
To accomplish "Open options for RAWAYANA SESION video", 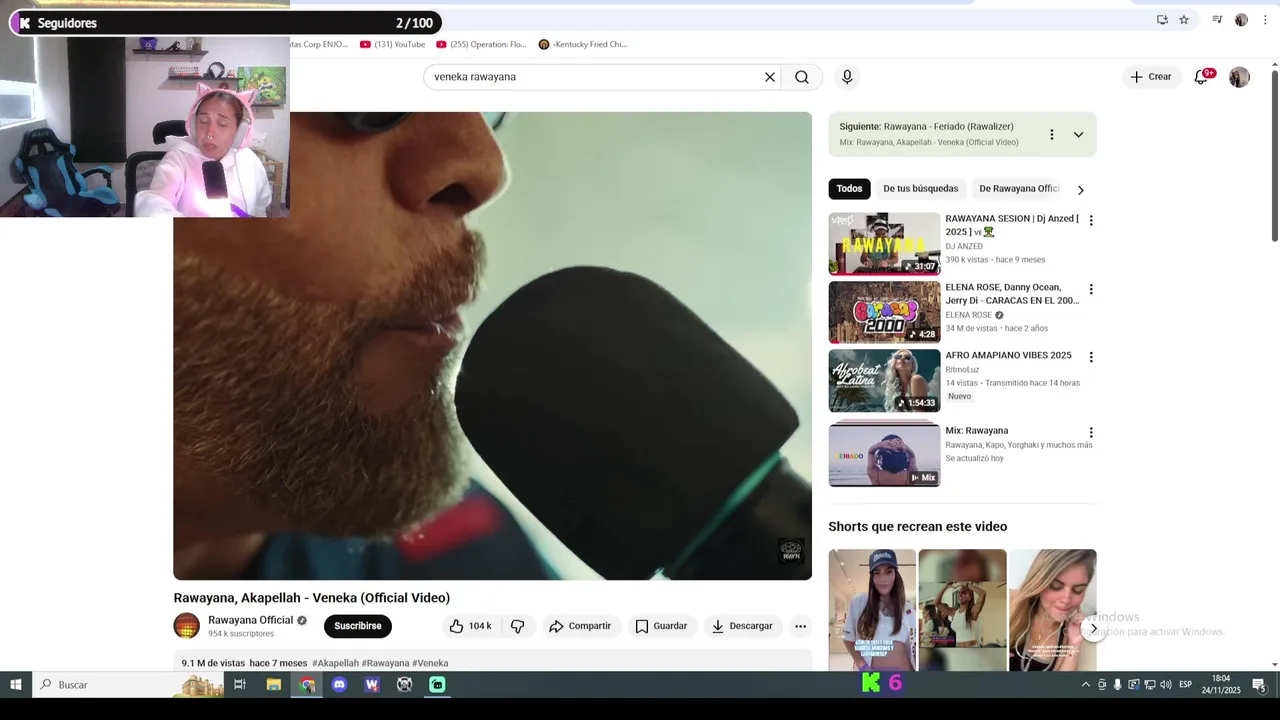I will pos(1091,220).
